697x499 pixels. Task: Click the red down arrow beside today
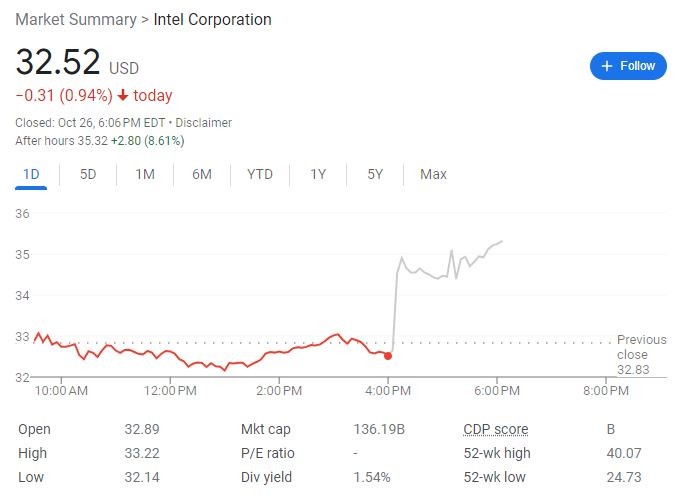coord(122,96)
